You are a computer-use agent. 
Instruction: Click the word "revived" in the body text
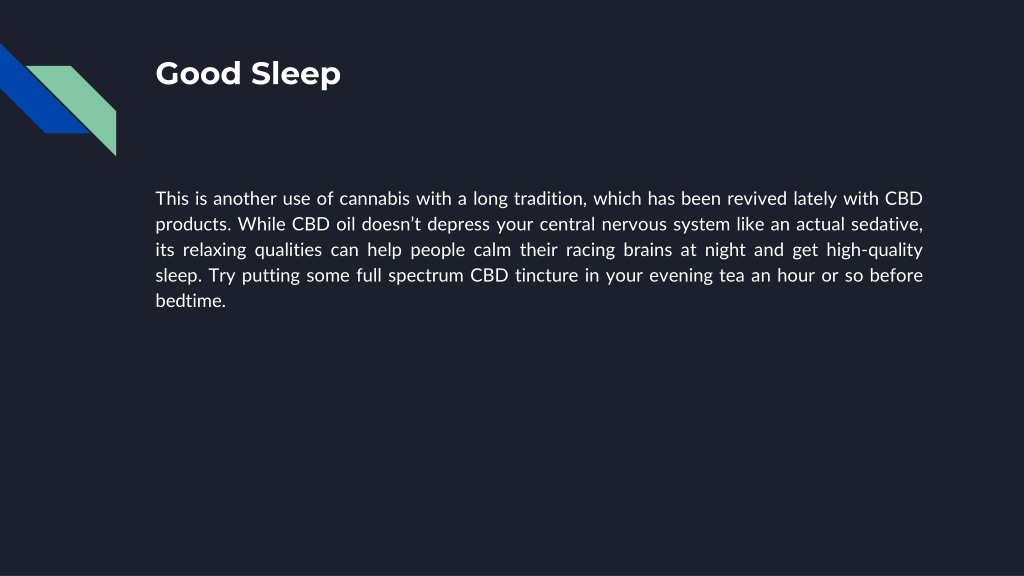pyautogui.click(x=757, y=198)
